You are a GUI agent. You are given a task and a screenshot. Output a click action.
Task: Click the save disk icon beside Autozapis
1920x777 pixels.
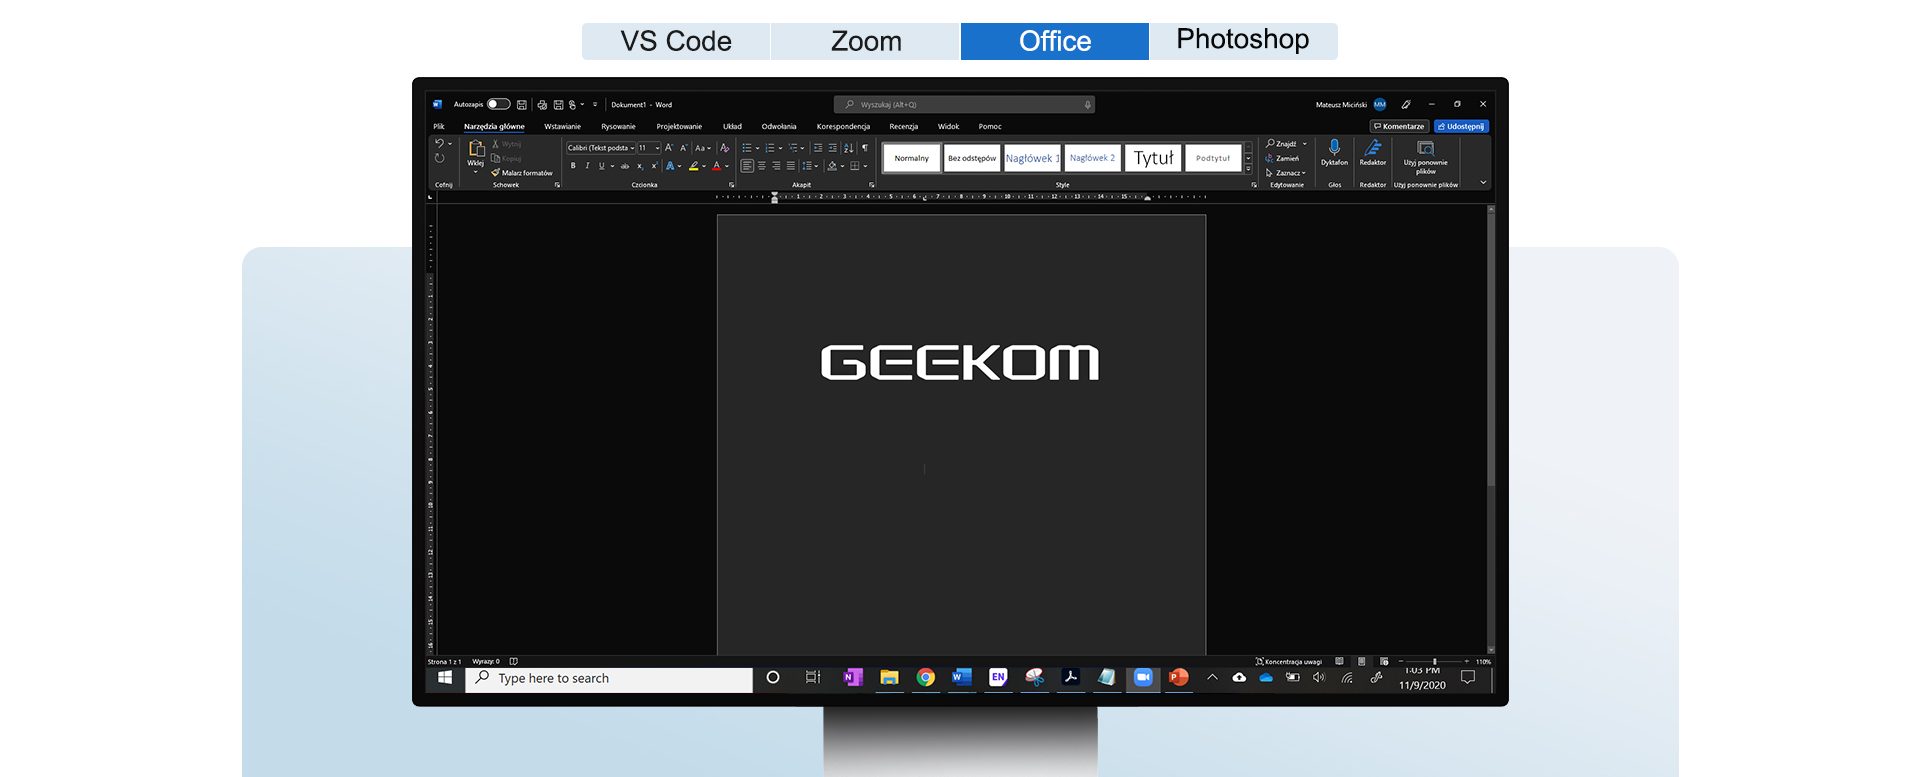[x=521, y=104]
